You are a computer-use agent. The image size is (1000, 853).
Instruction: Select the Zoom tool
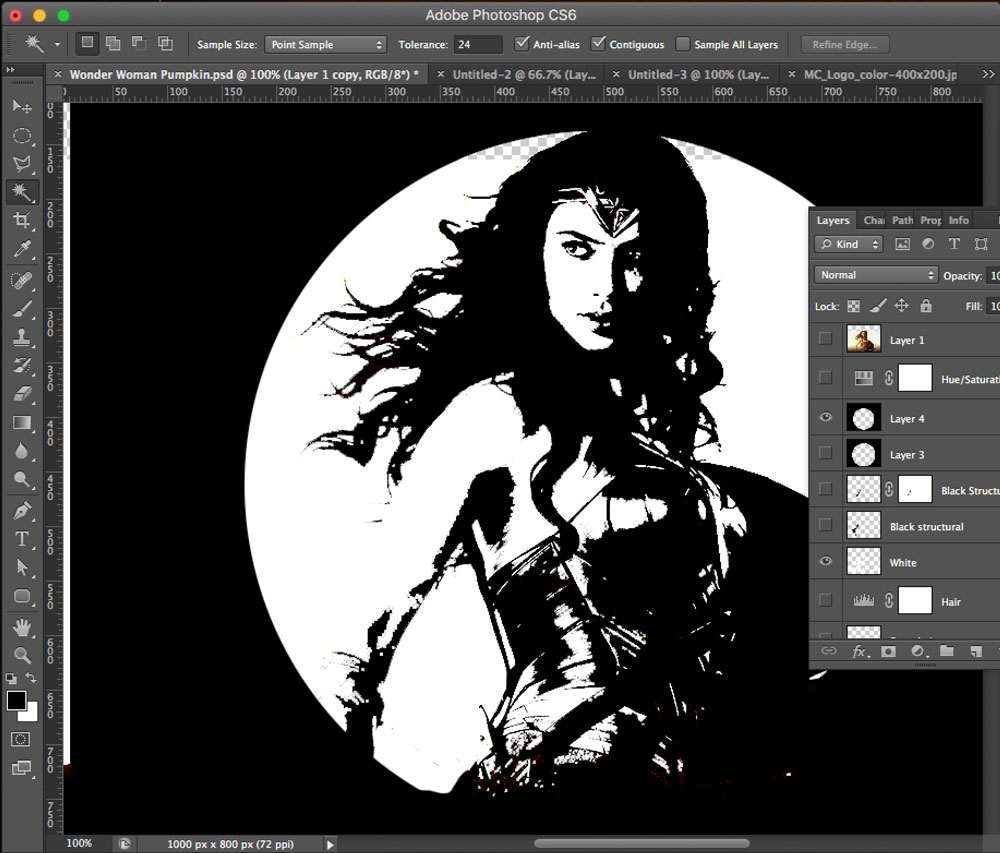pos(22,656)
